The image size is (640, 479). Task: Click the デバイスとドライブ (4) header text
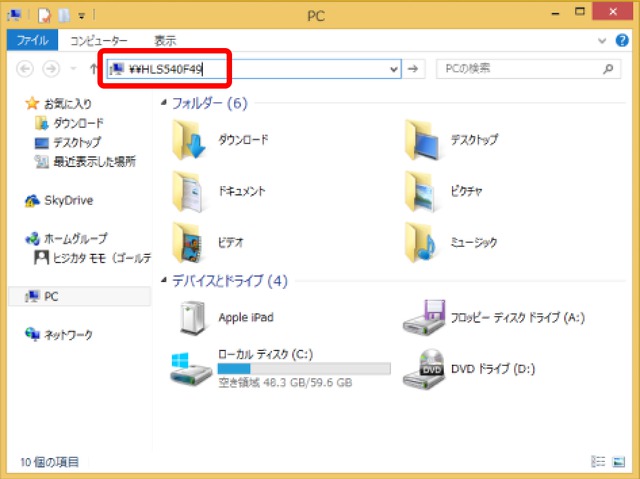pyautogui.click(x=230, y=281)
